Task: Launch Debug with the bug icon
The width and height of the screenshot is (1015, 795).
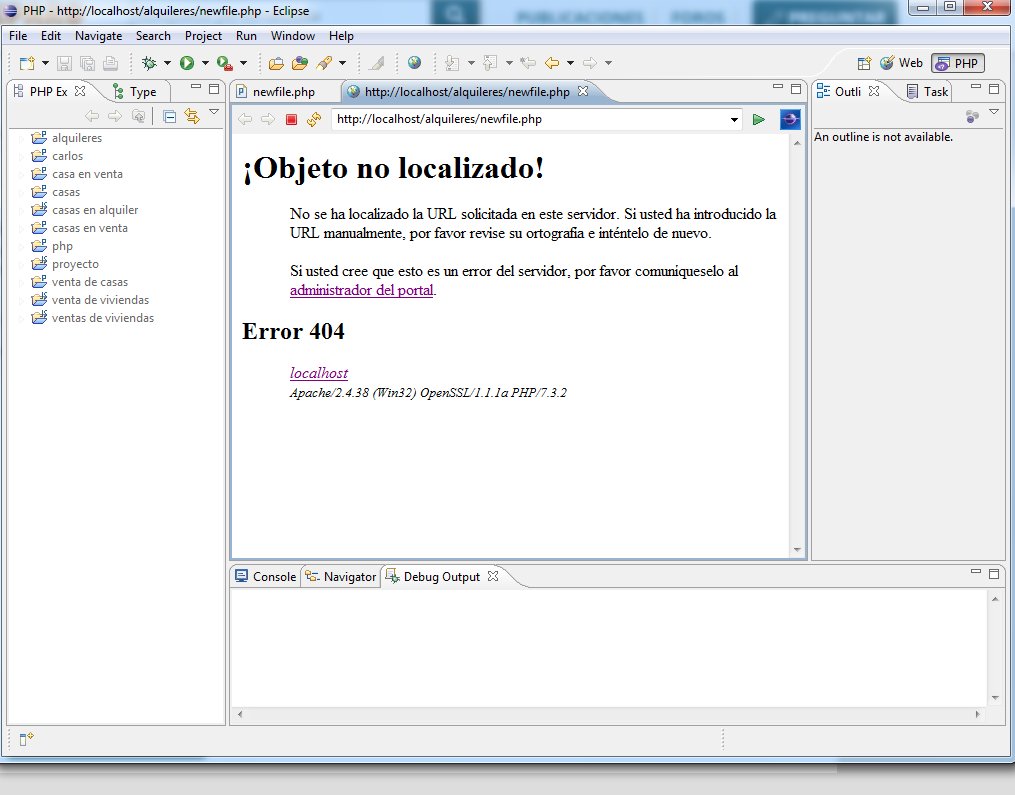Action: pyautogui.click(x=150, y=63)
